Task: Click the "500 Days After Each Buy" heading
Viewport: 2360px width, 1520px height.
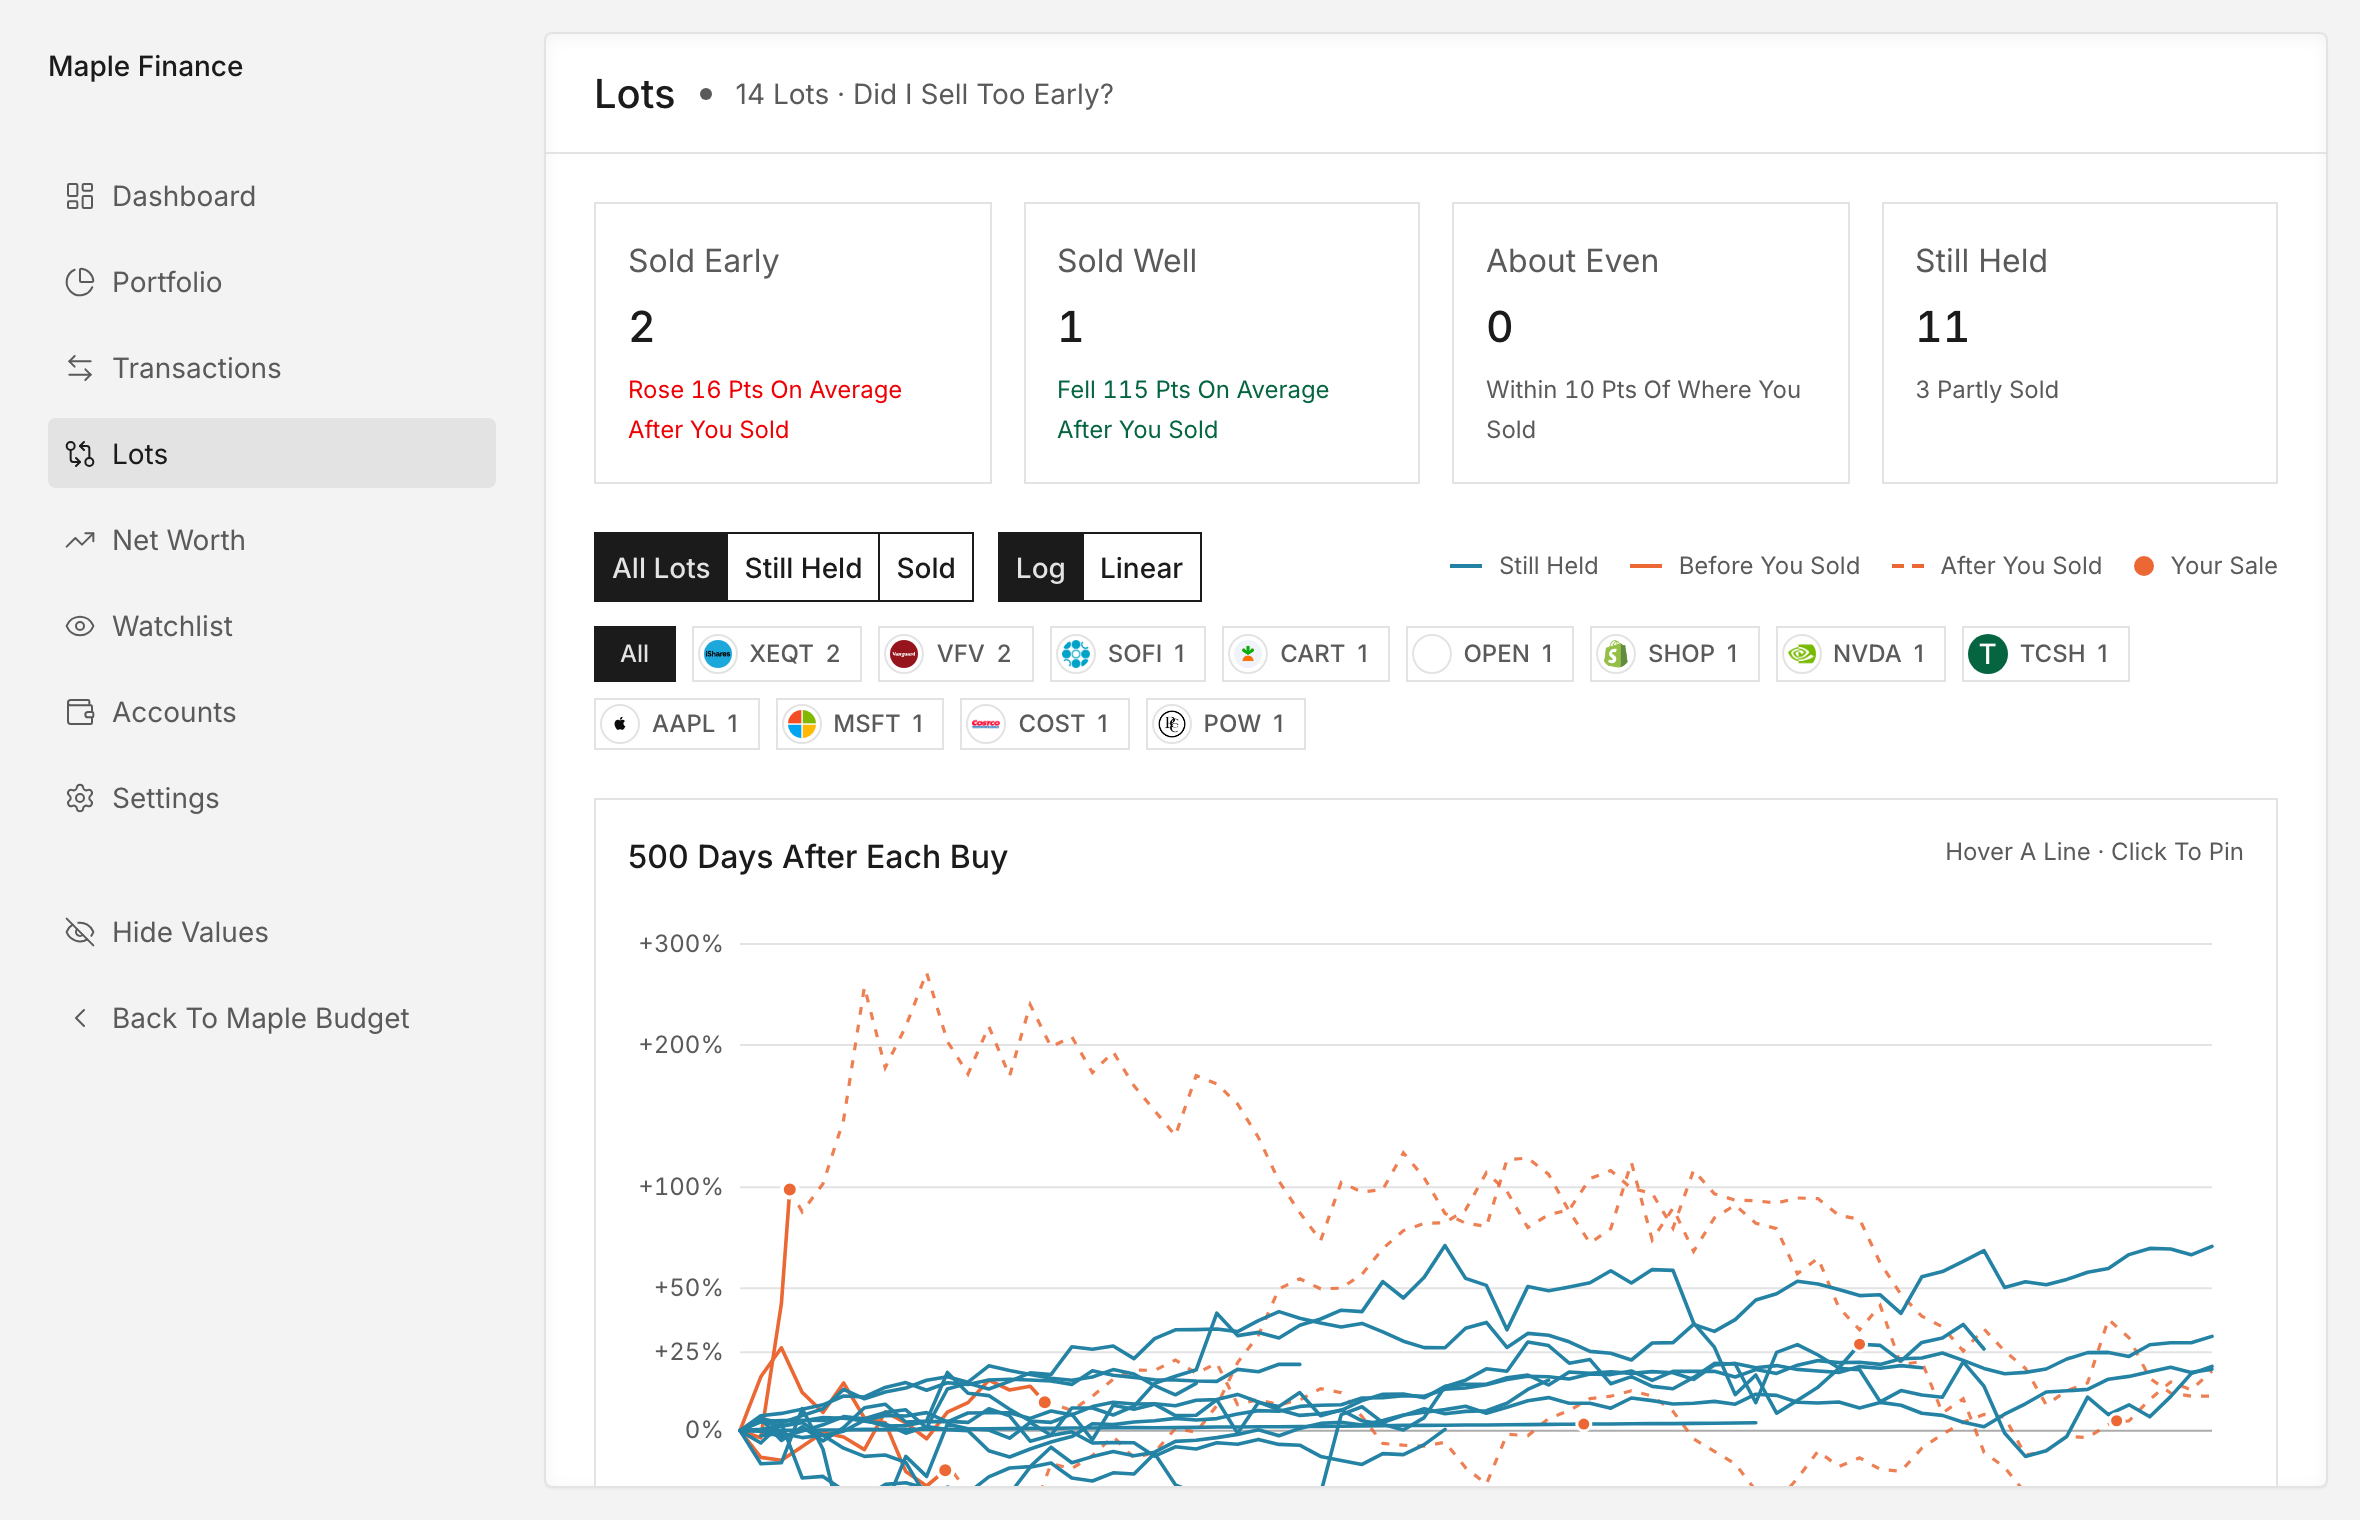Action: click(x=818, y=857)
